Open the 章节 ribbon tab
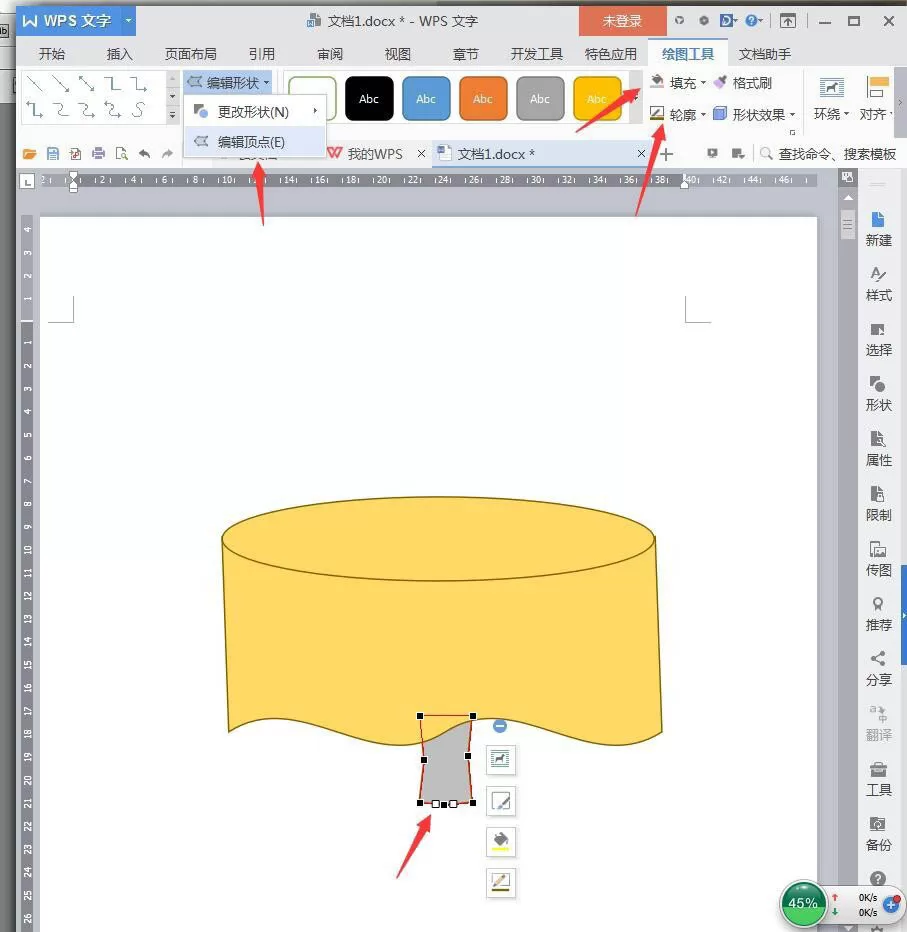 pos(465,54)
